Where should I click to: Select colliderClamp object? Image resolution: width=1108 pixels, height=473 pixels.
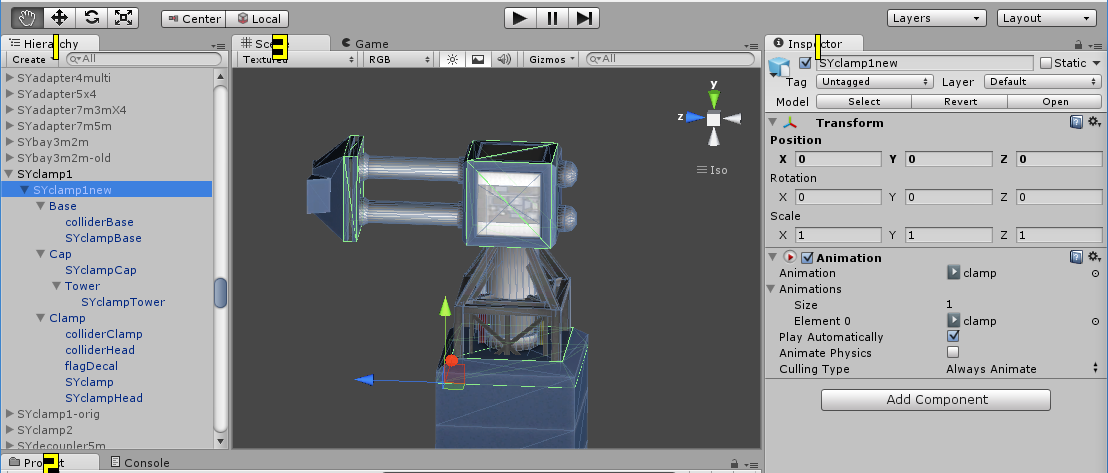click(x=104, y=334)
